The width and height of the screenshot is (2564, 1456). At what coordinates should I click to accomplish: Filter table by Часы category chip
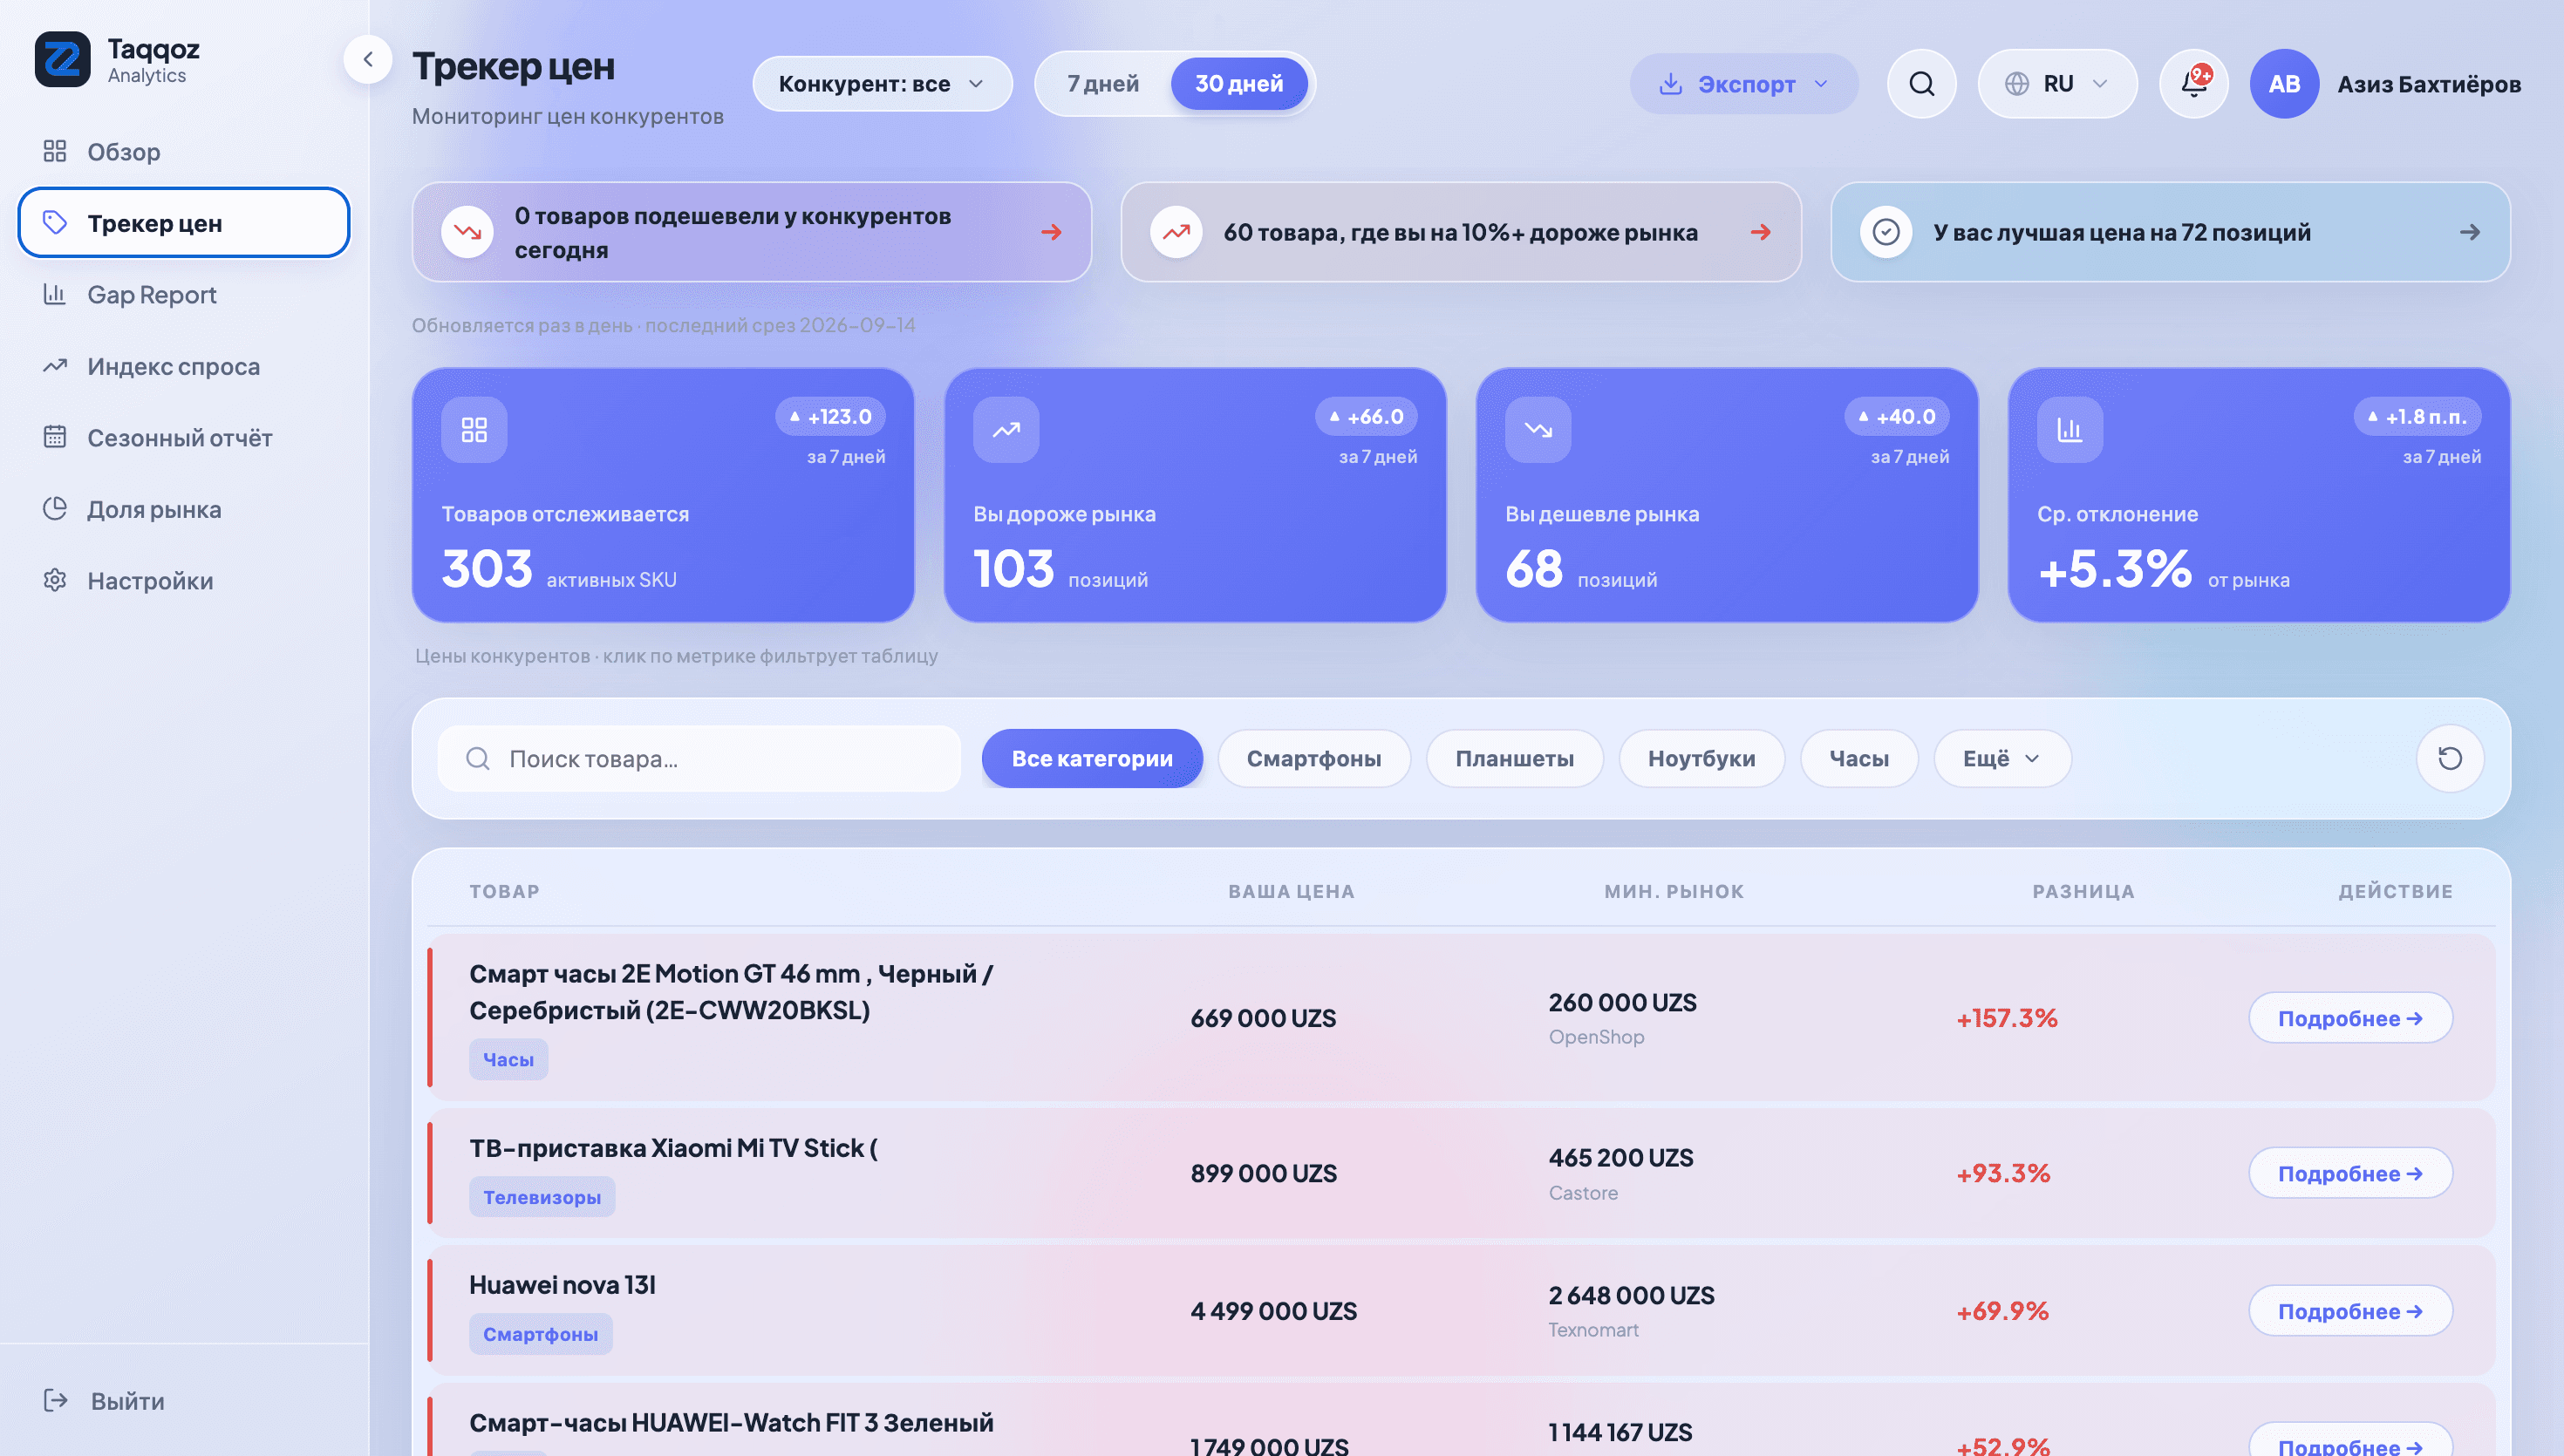point(1859,759)
